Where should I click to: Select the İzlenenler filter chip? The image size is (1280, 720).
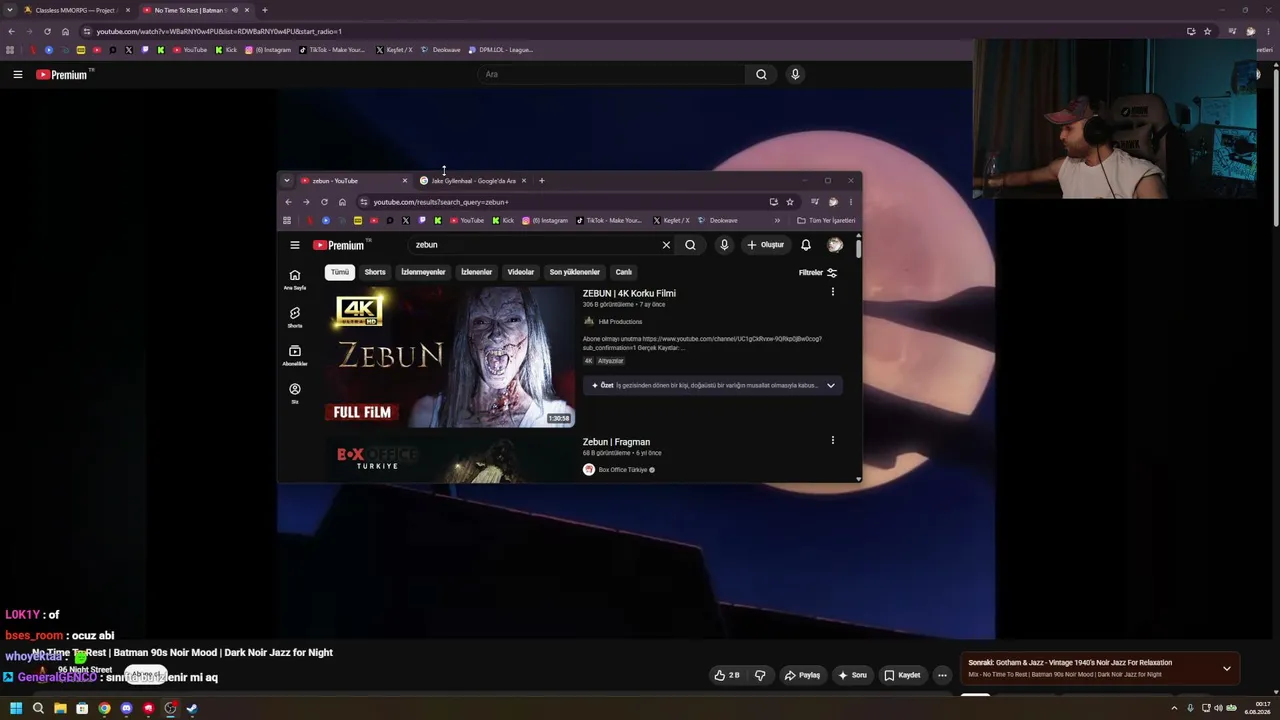pyautogui.click(x=476, y=272)
